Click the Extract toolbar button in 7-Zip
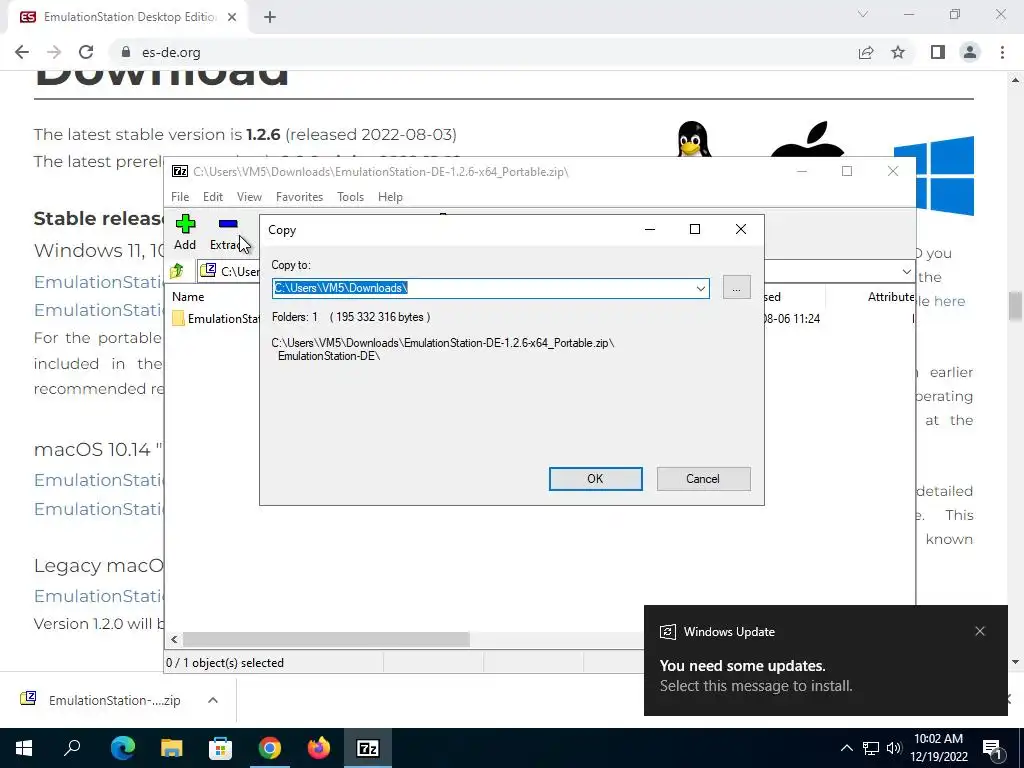Screen dimensions: 1024x768 pyautogui.click(x=228, y=232)
